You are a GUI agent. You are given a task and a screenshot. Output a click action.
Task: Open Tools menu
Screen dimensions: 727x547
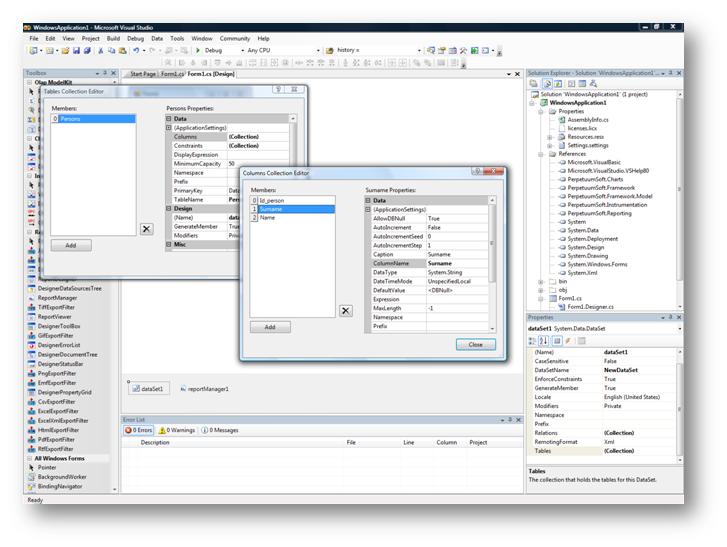tap(177, 38)
